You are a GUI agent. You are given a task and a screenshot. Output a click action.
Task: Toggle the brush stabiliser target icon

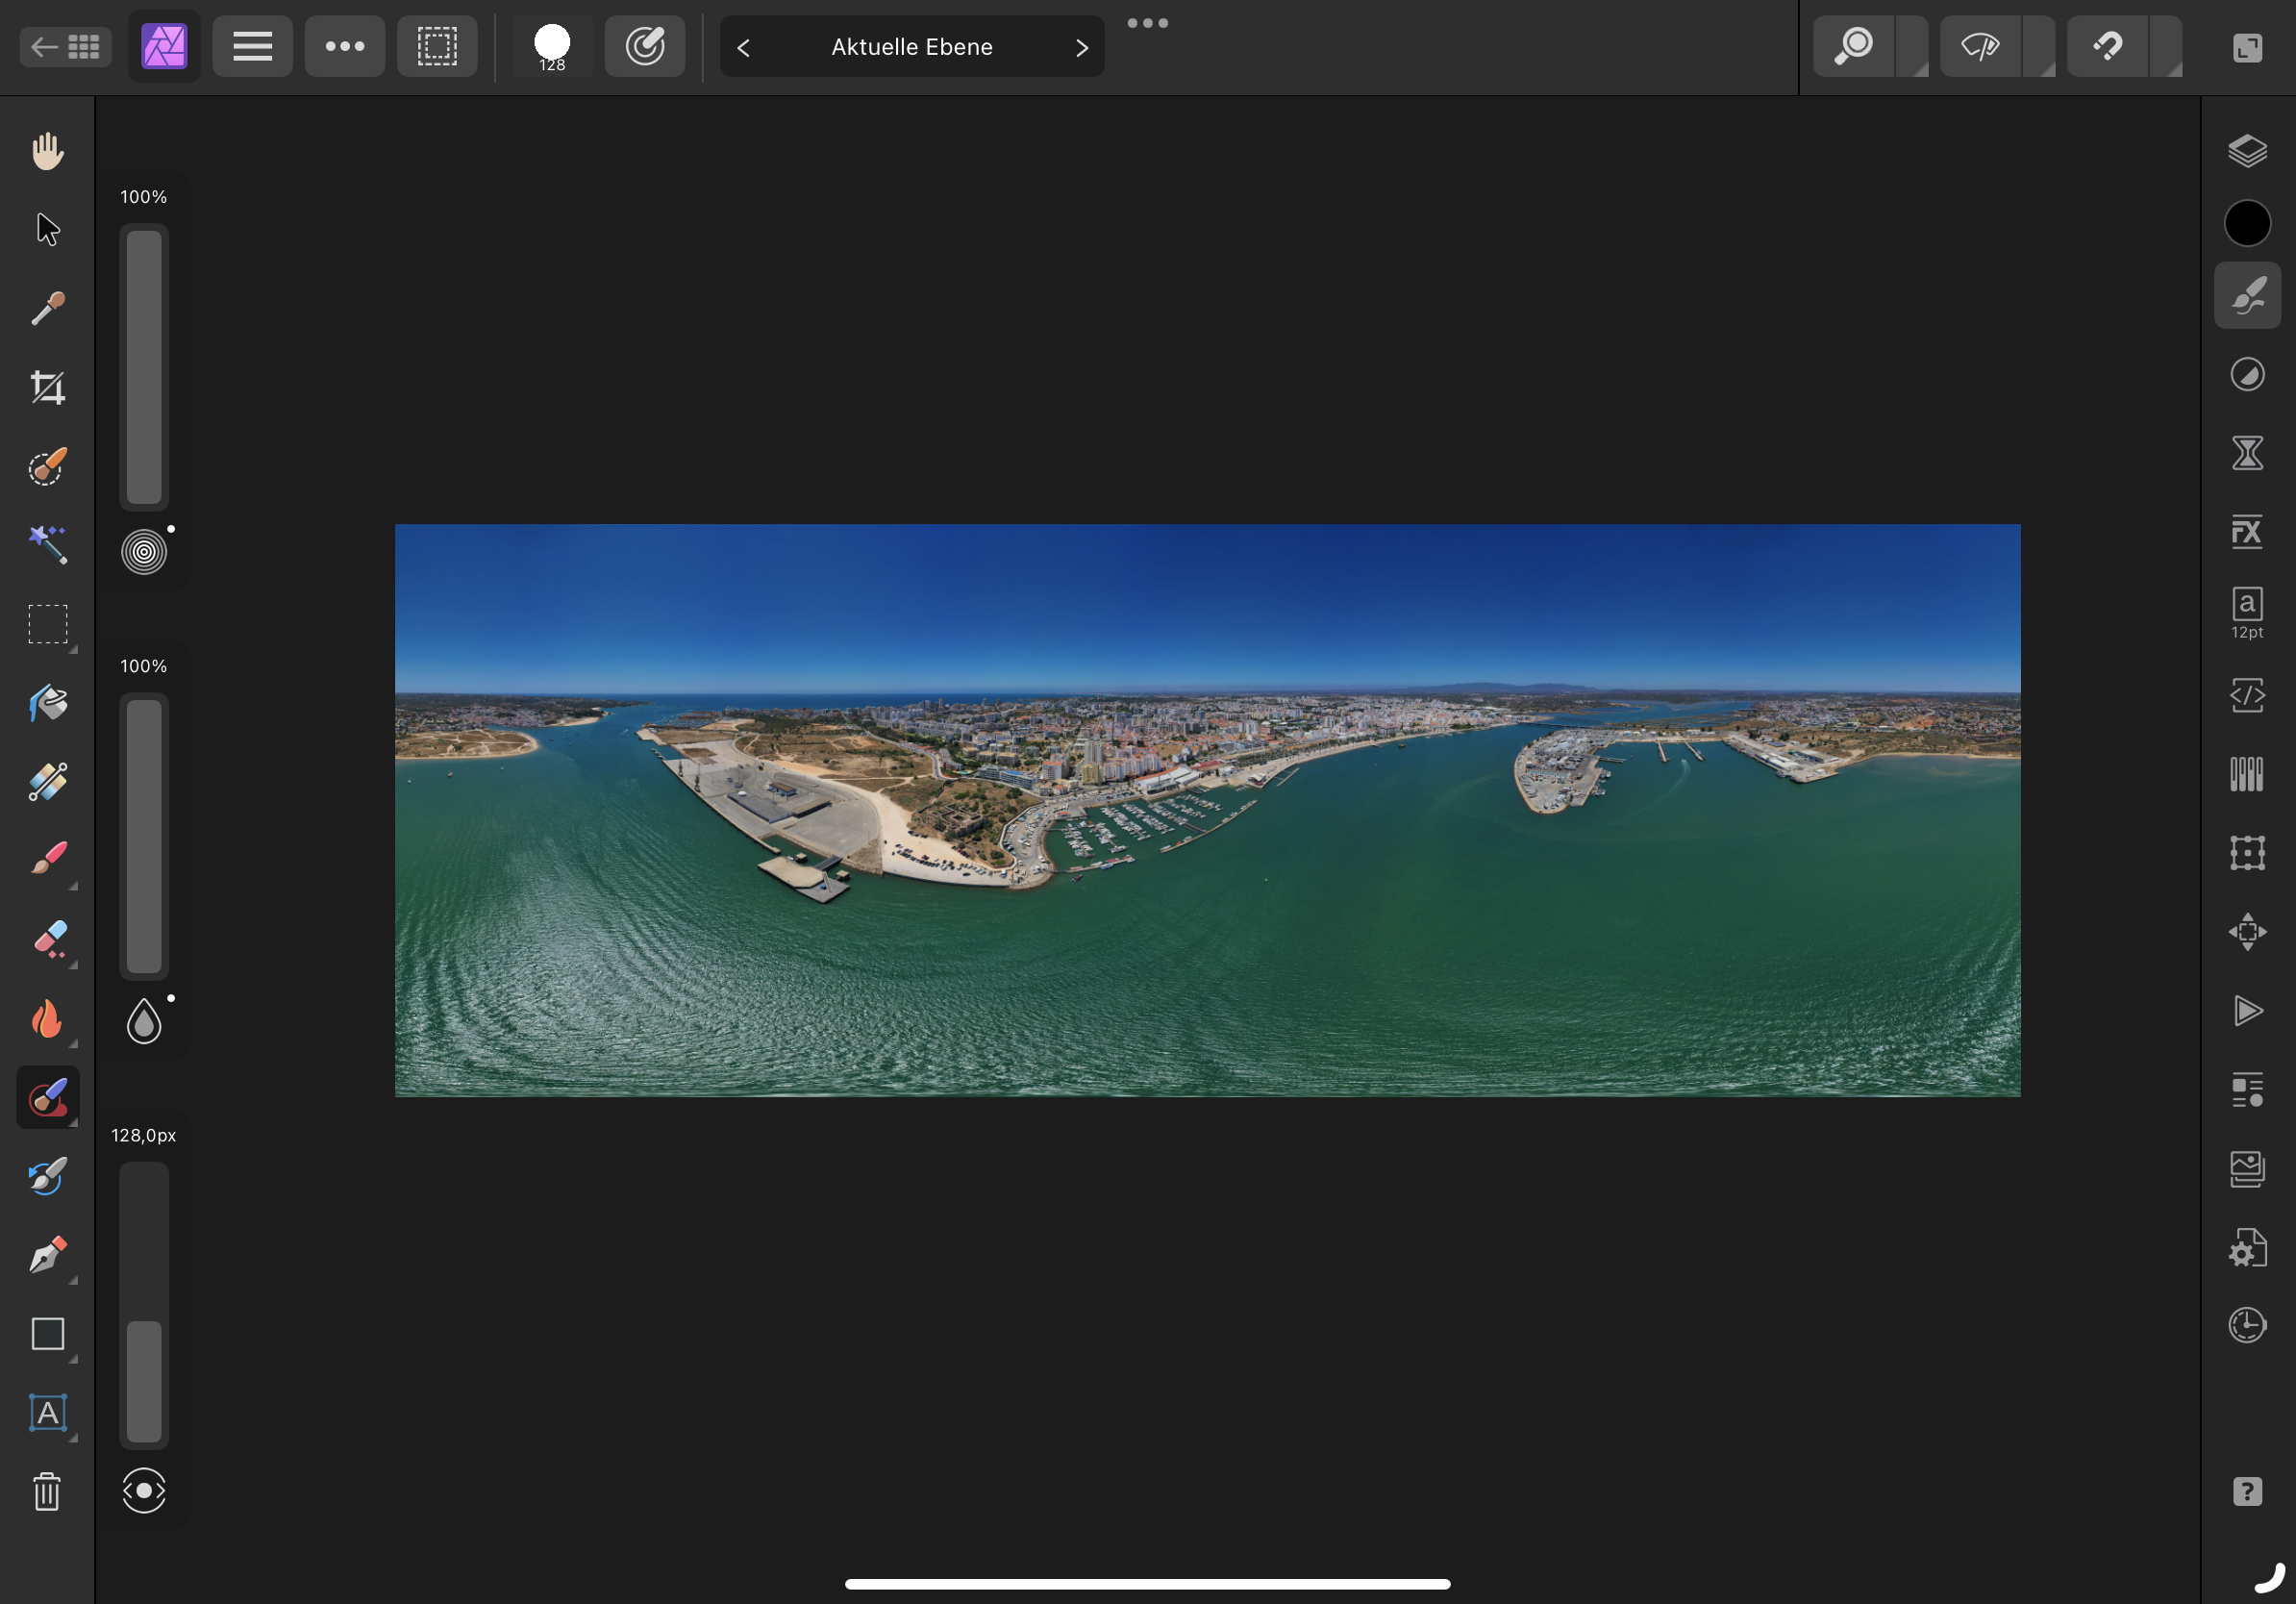coord(645,46)
